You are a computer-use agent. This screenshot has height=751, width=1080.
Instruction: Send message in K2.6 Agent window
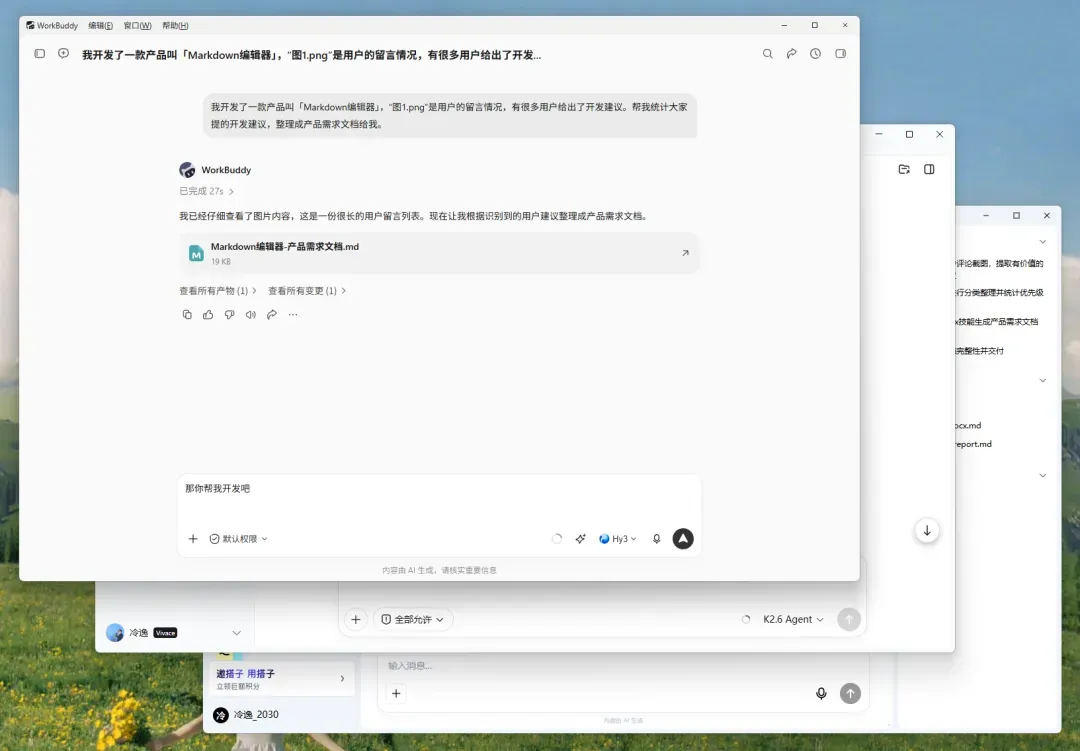point(849,619)
